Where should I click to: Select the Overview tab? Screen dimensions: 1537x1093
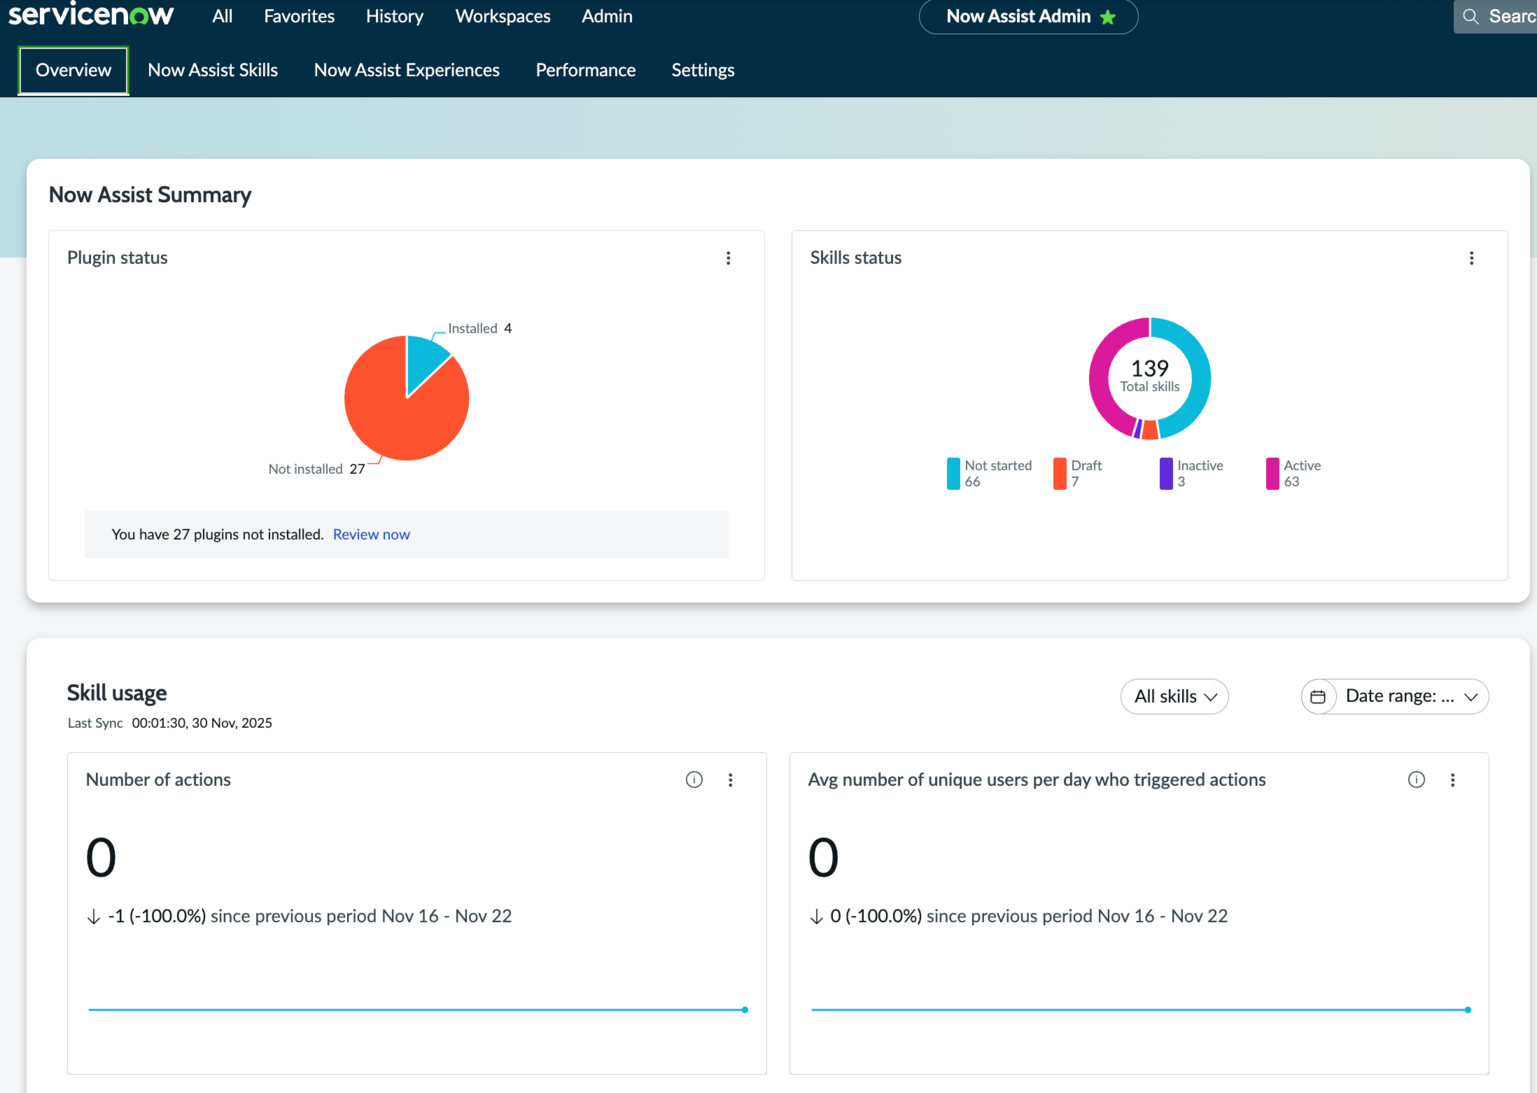73,70
